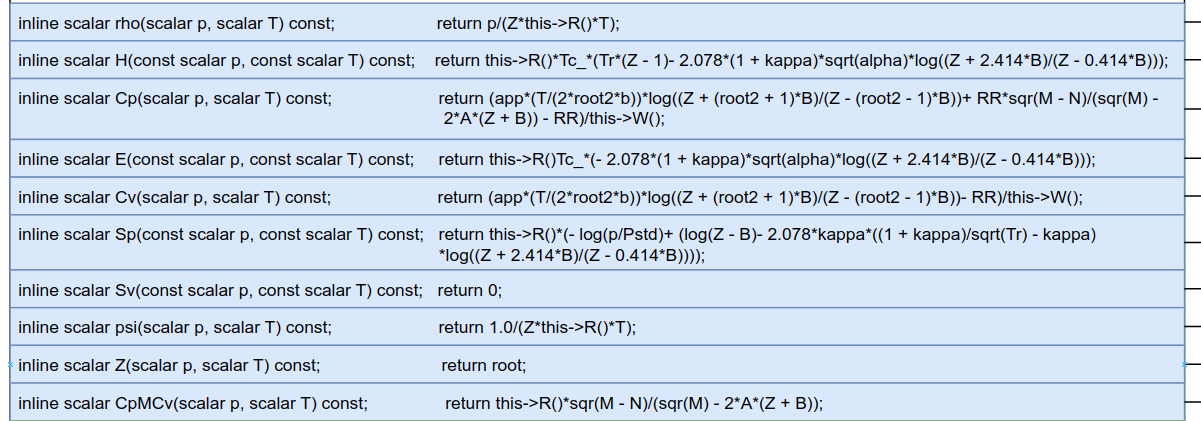Image resolution: width=1201 pixels, height=421 pixels.
Task: Click the 'return 0;' cell
Action: tap(470, 290)
